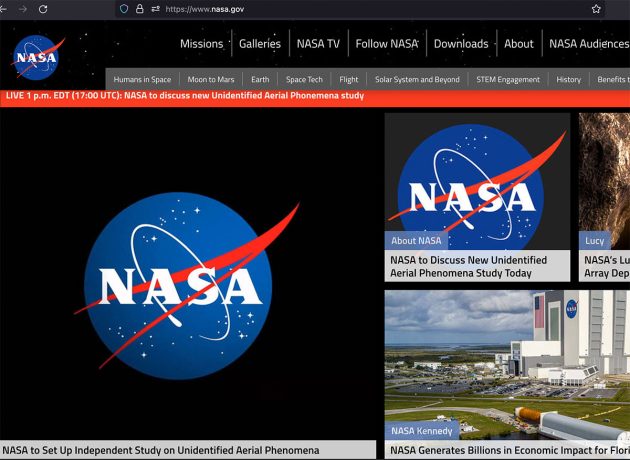Viewport: 630px width, 460px height.
Task: Click the NASA Kennedy category tag
Action: pos(422,431)
